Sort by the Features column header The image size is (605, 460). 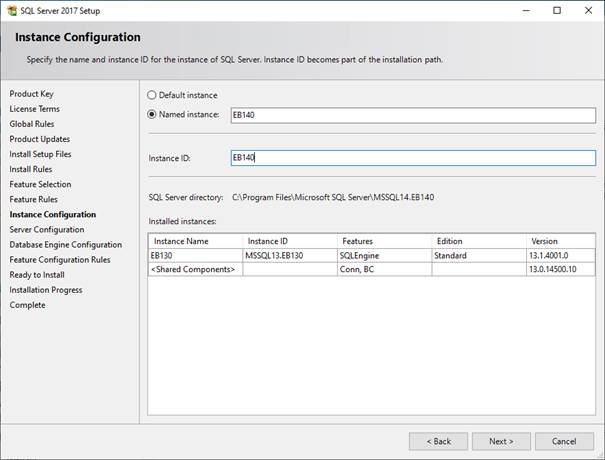(385, 241)
